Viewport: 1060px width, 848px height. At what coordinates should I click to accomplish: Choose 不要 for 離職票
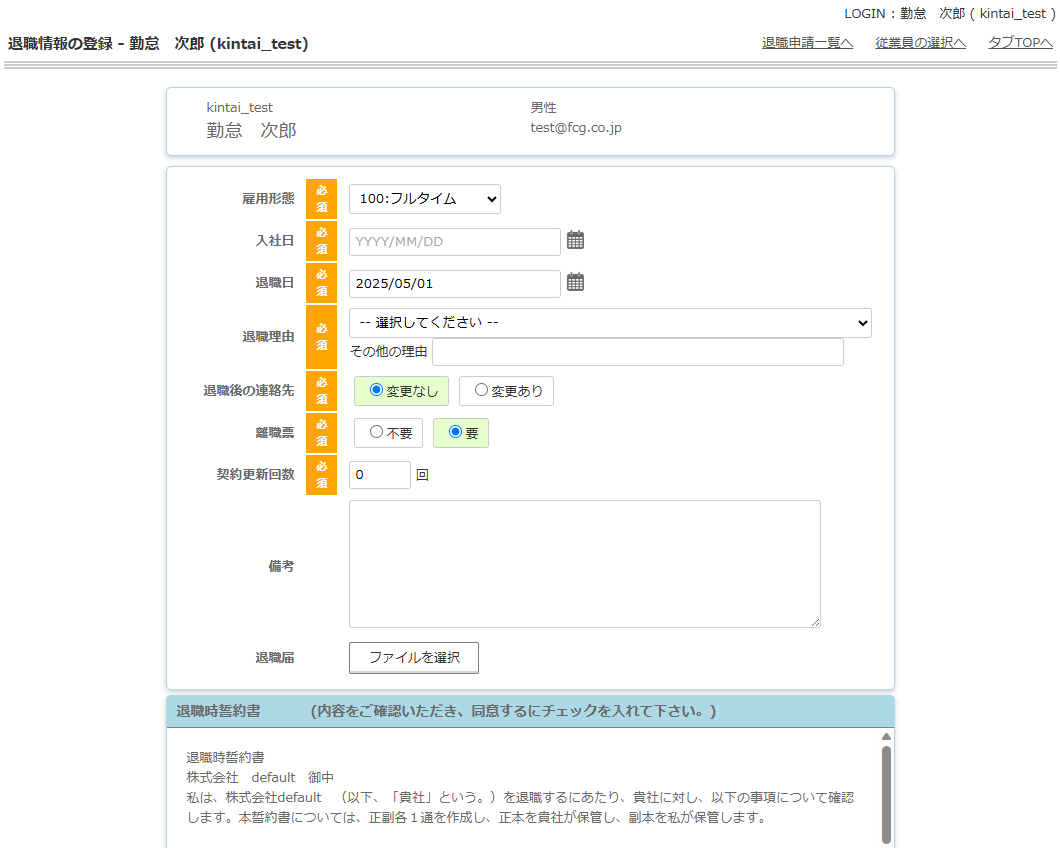pyautogui.click(x=377, y=433)
